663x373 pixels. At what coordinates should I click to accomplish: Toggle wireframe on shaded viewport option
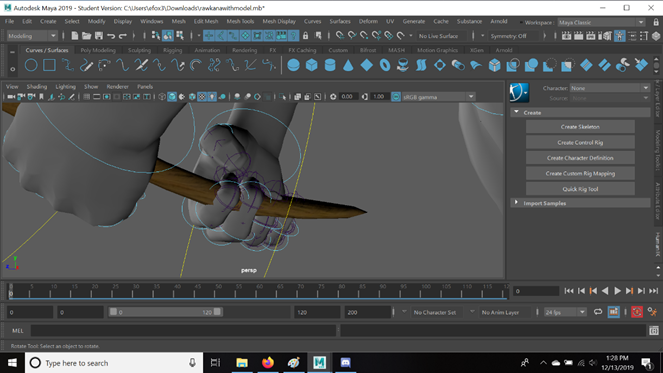click(x=192, y=97)
